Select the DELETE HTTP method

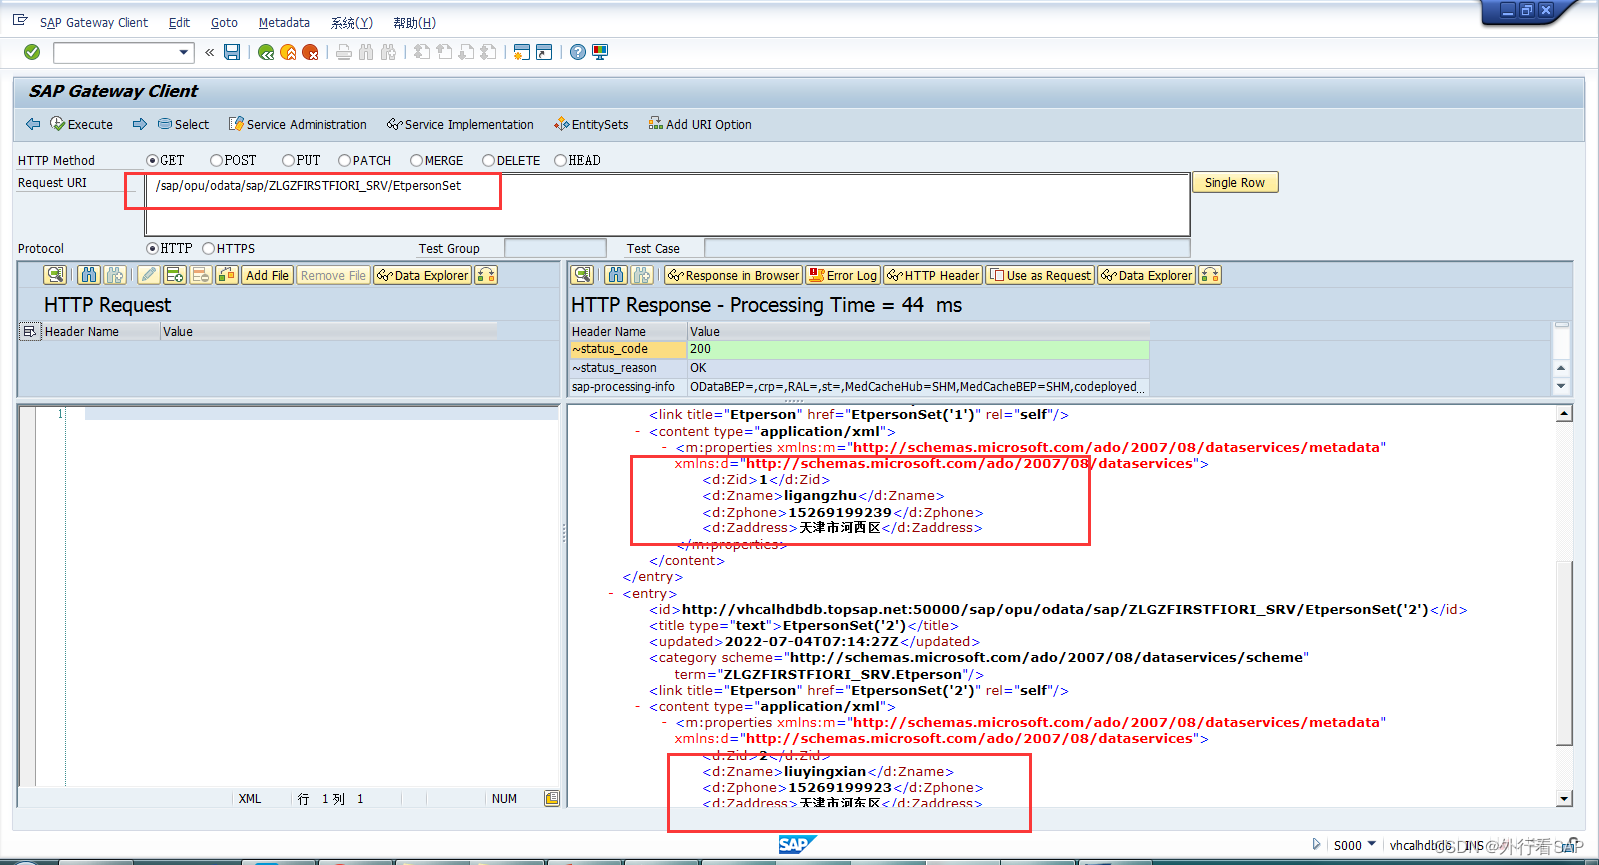(488, 160)
